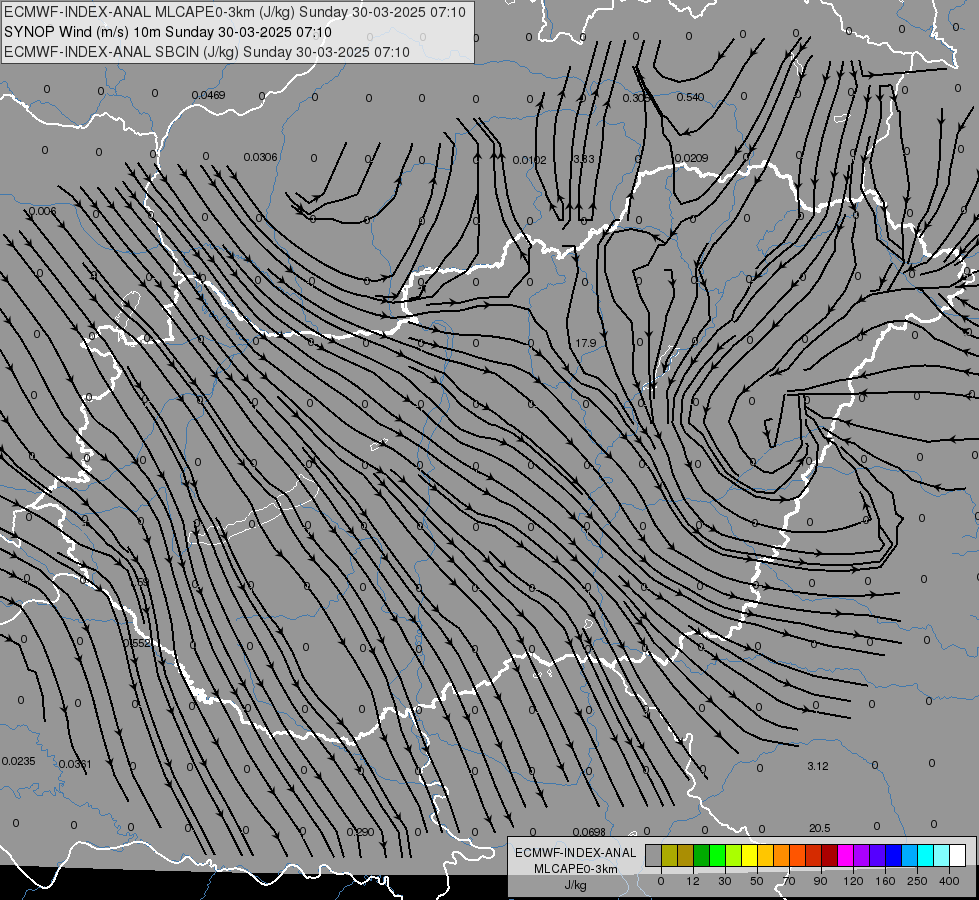Click the 0.0306 value label
The width and height of the screenshot is (979, 900).
(260, 157)
